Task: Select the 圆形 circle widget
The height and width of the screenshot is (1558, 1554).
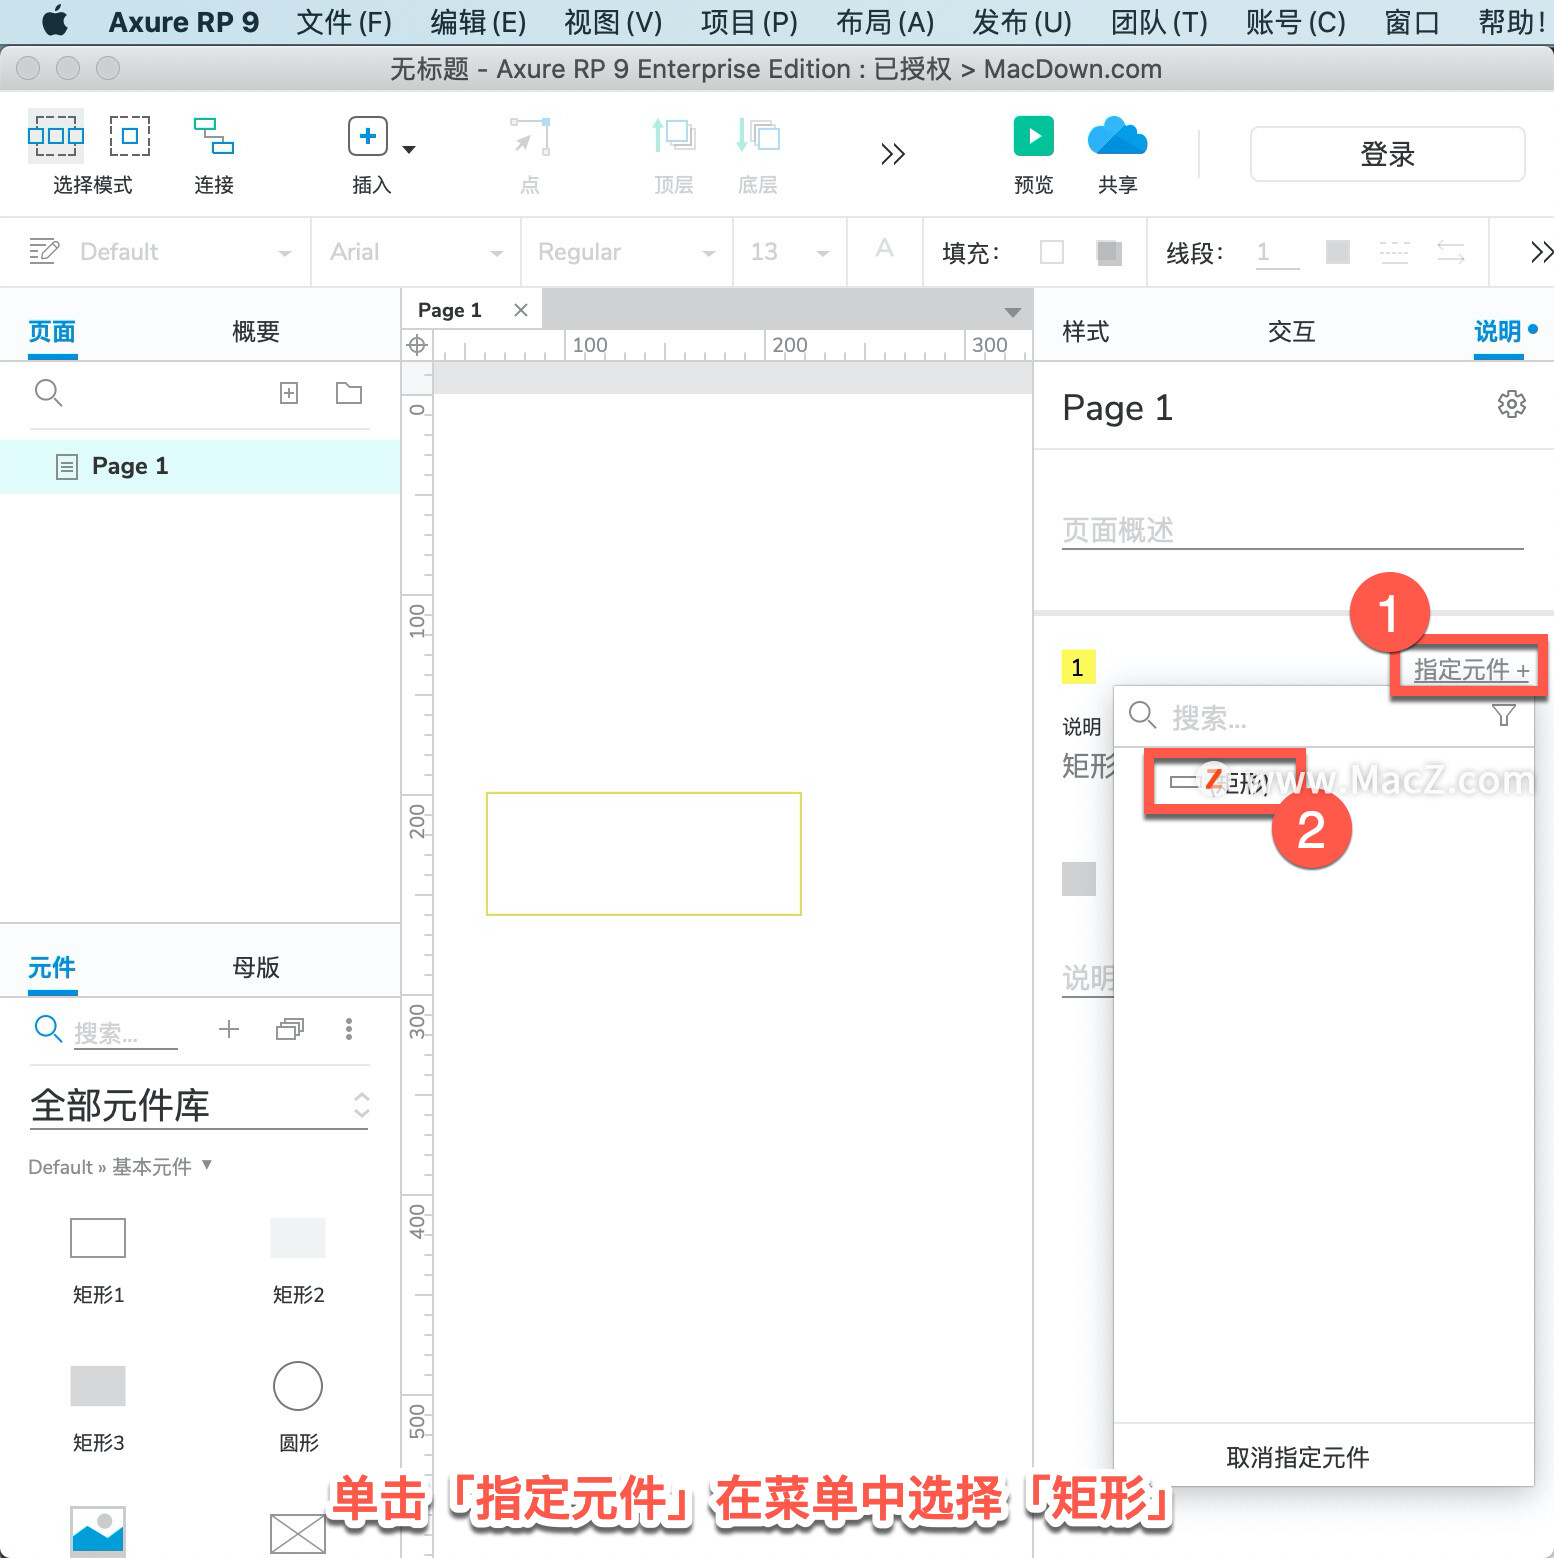Action: pos(298,1386)
